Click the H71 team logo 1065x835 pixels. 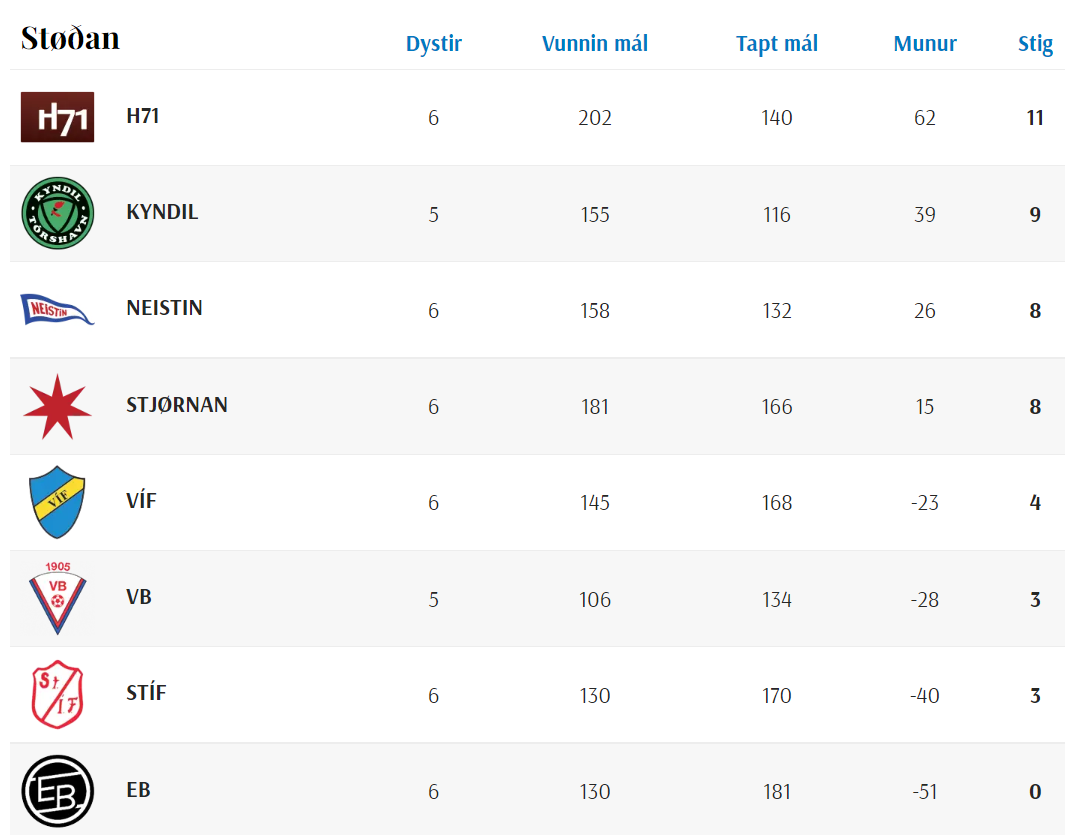click(x=57, y=117)
